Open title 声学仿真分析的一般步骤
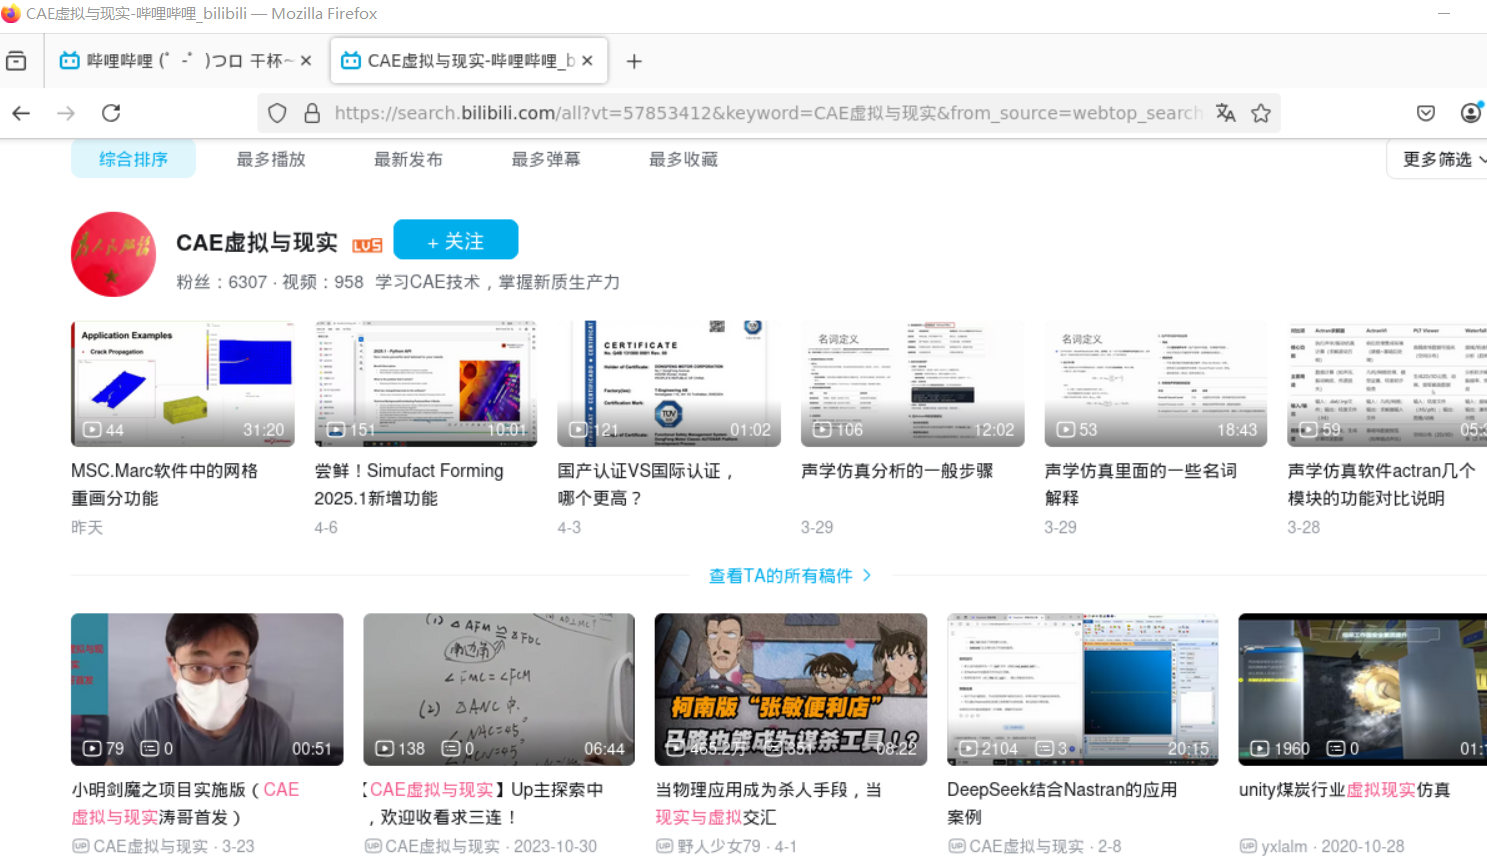The width and height of the screenshot is (1487, 862). click(x=897, y=470)
